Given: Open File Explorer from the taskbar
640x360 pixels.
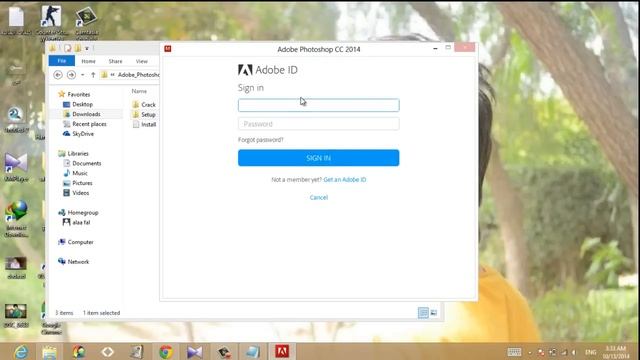Looking at the screenshot, I should pos(49,352).
